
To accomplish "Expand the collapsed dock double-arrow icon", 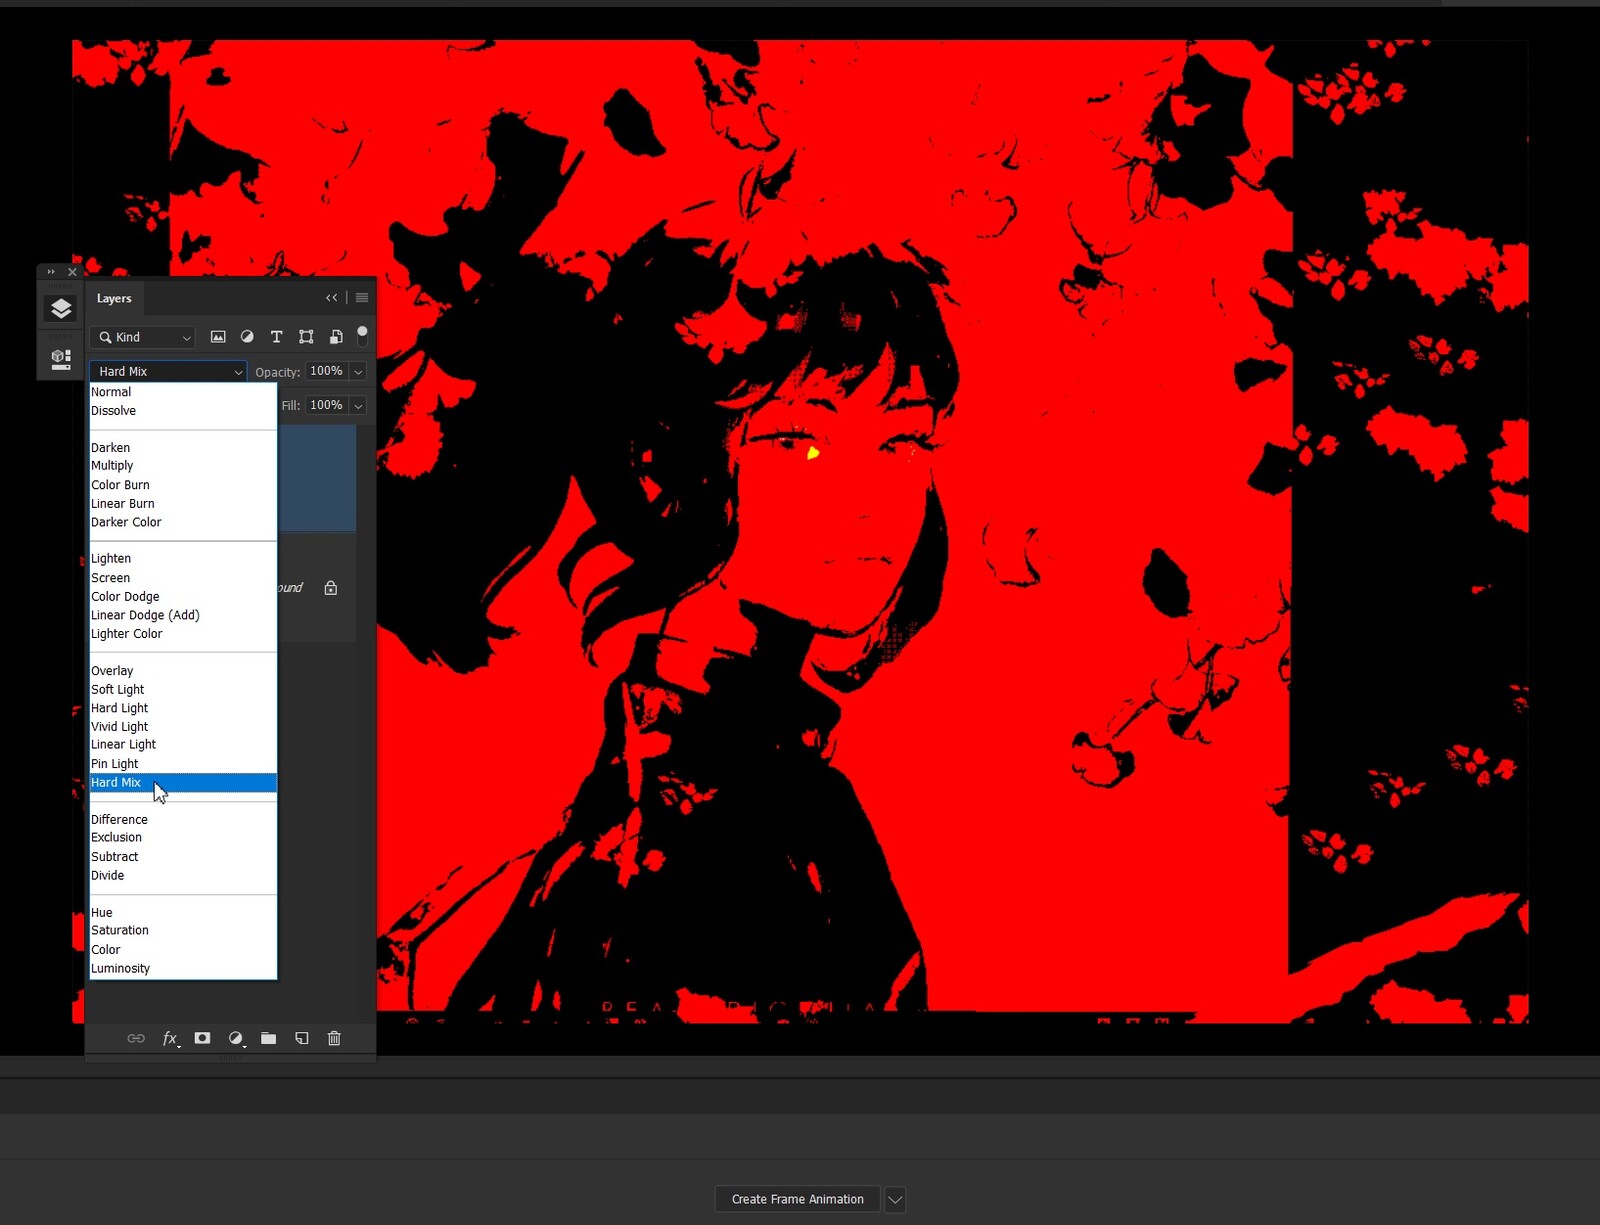I will (51, 272).
